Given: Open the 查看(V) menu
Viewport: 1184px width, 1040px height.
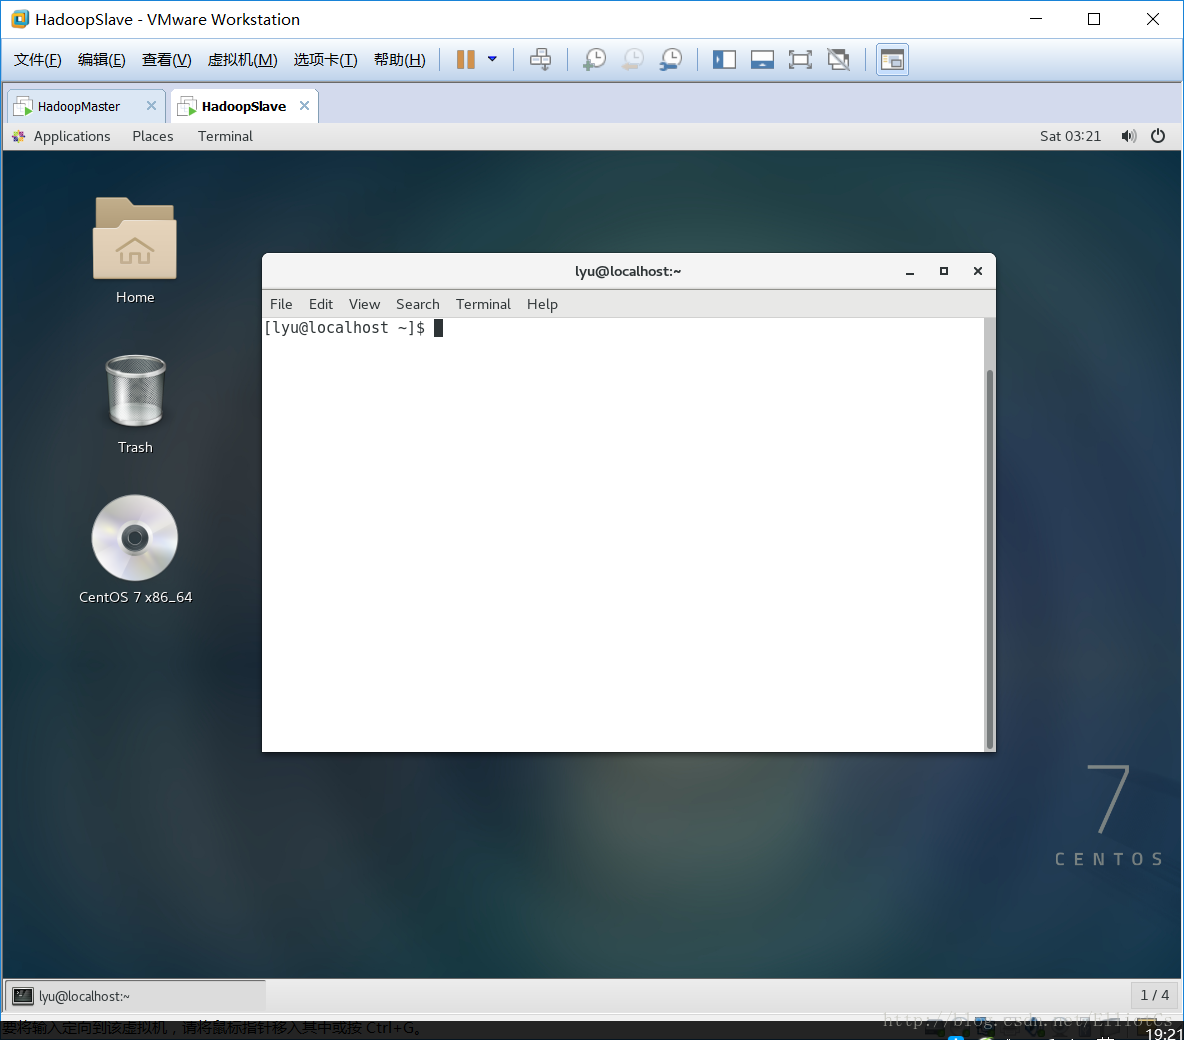Looking at the screenshot, I should tap(166, 60).
